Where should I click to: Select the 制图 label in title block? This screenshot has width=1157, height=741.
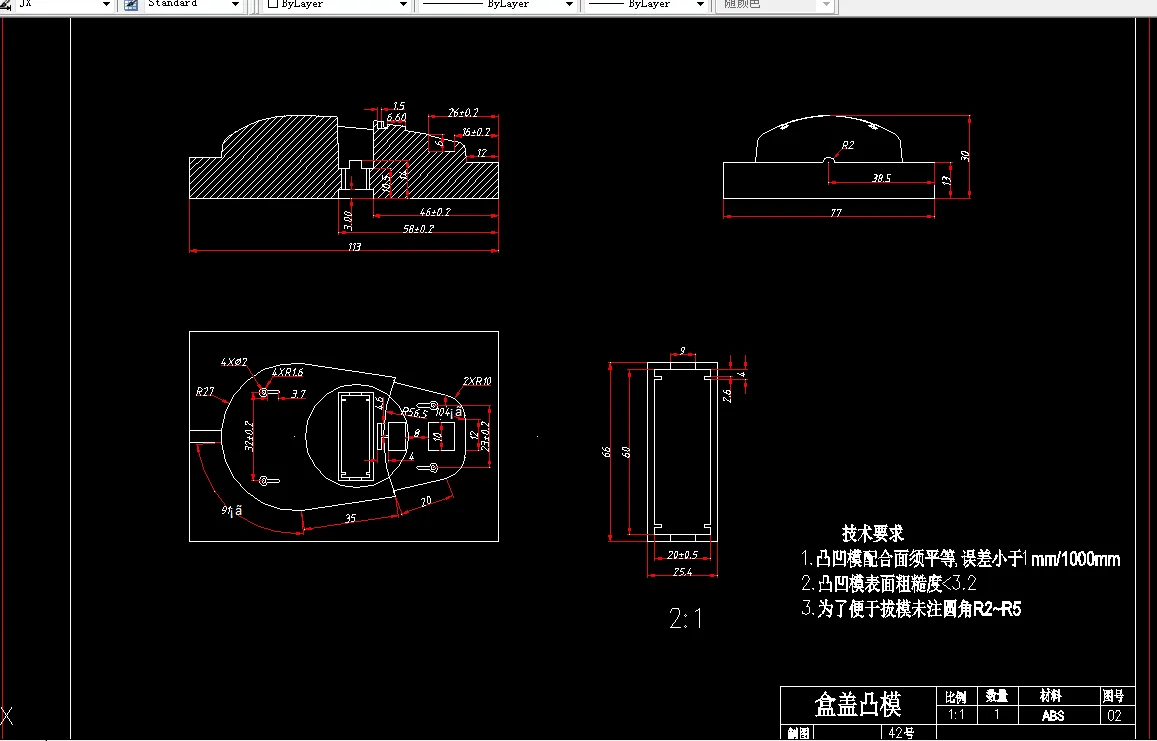click(798, 733)
